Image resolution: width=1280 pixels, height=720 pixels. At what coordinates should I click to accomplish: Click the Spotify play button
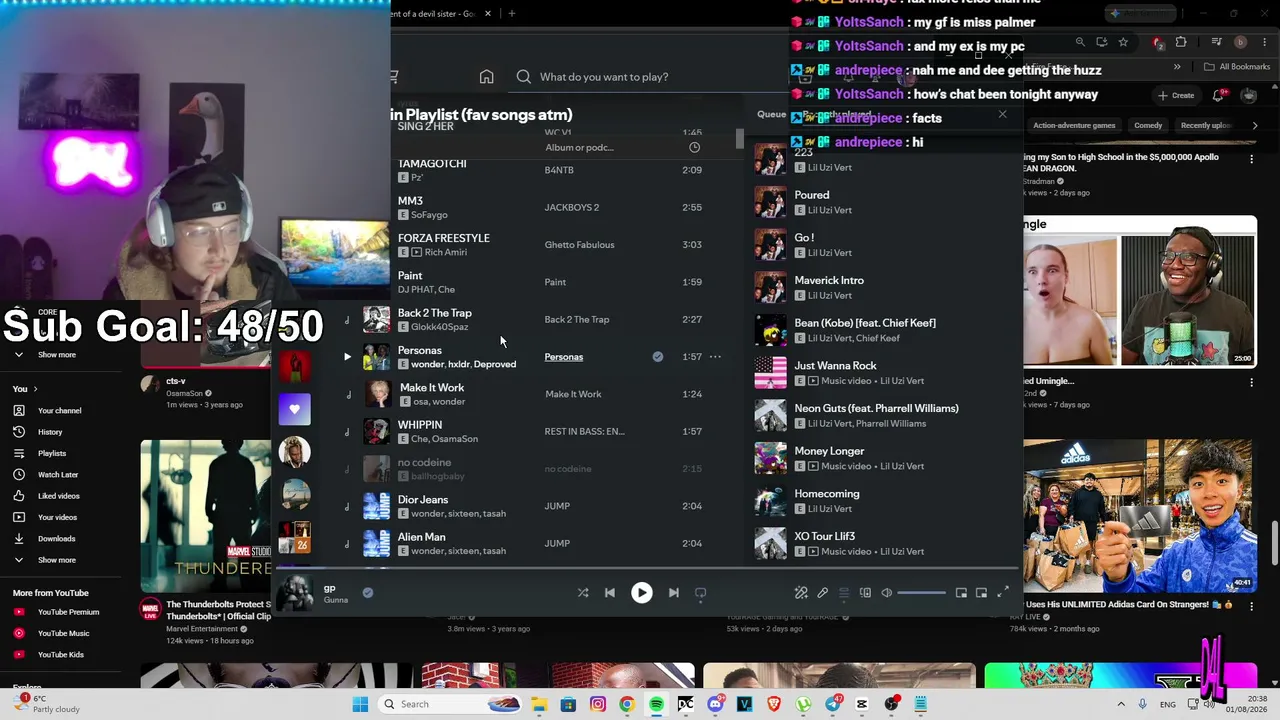(642, 593)
